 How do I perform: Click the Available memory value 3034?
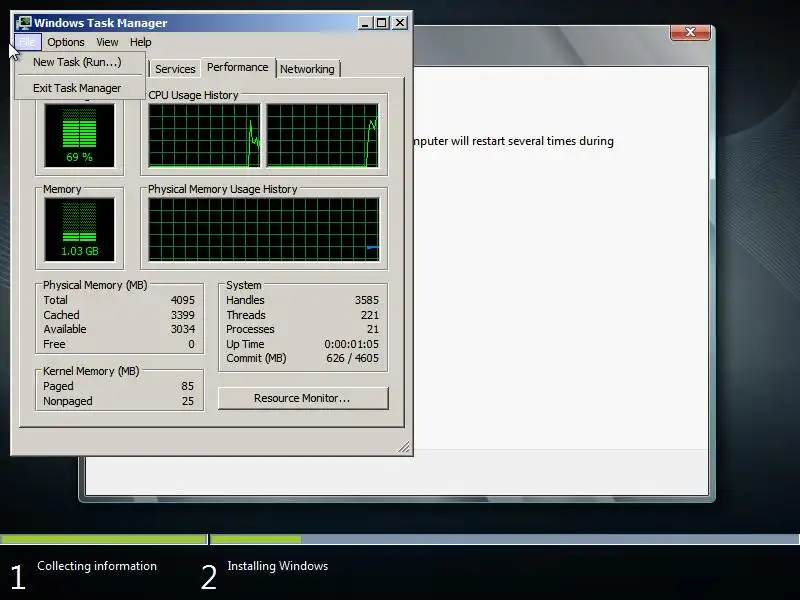click(x=183, y=329)
